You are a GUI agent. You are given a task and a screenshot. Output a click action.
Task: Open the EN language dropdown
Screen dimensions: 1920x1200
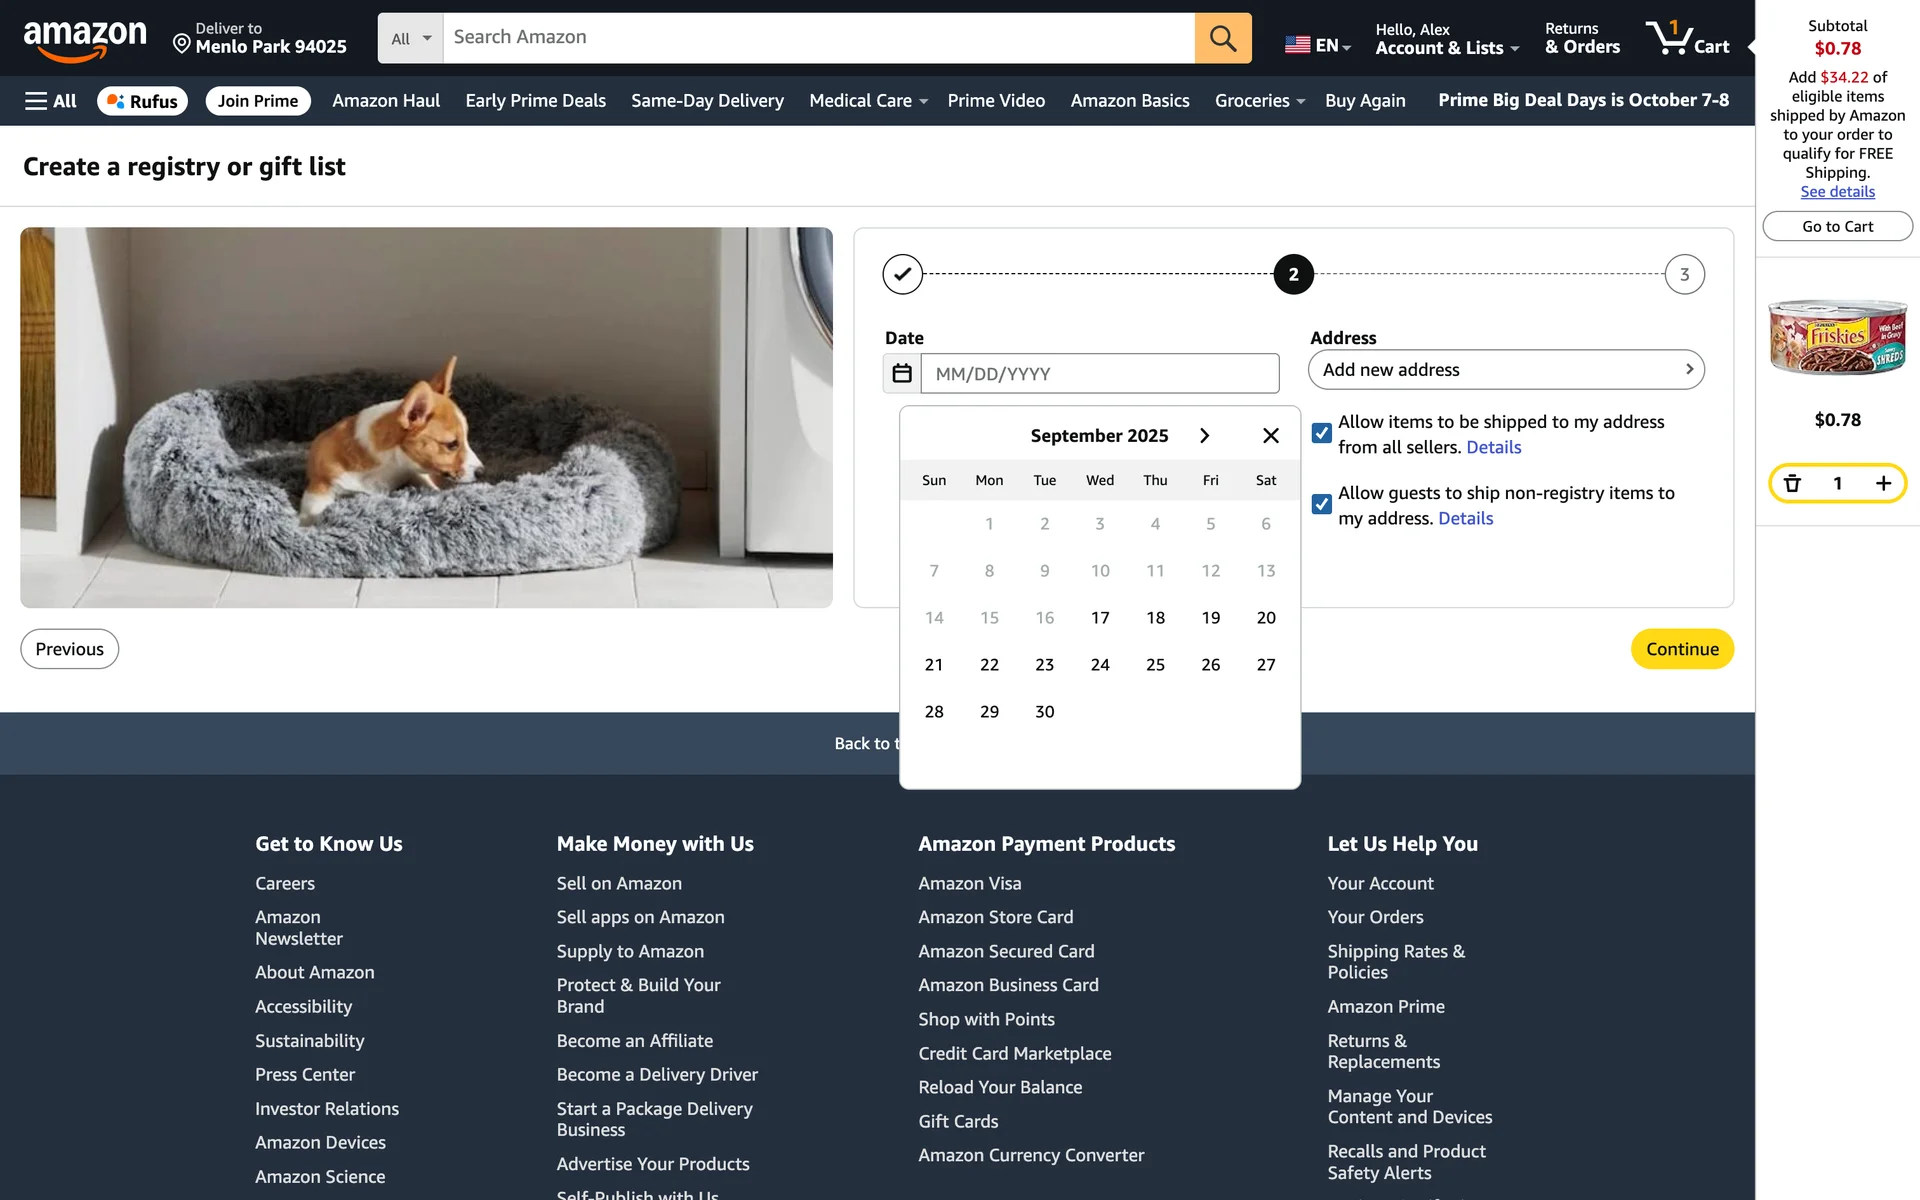[1317, 45]
